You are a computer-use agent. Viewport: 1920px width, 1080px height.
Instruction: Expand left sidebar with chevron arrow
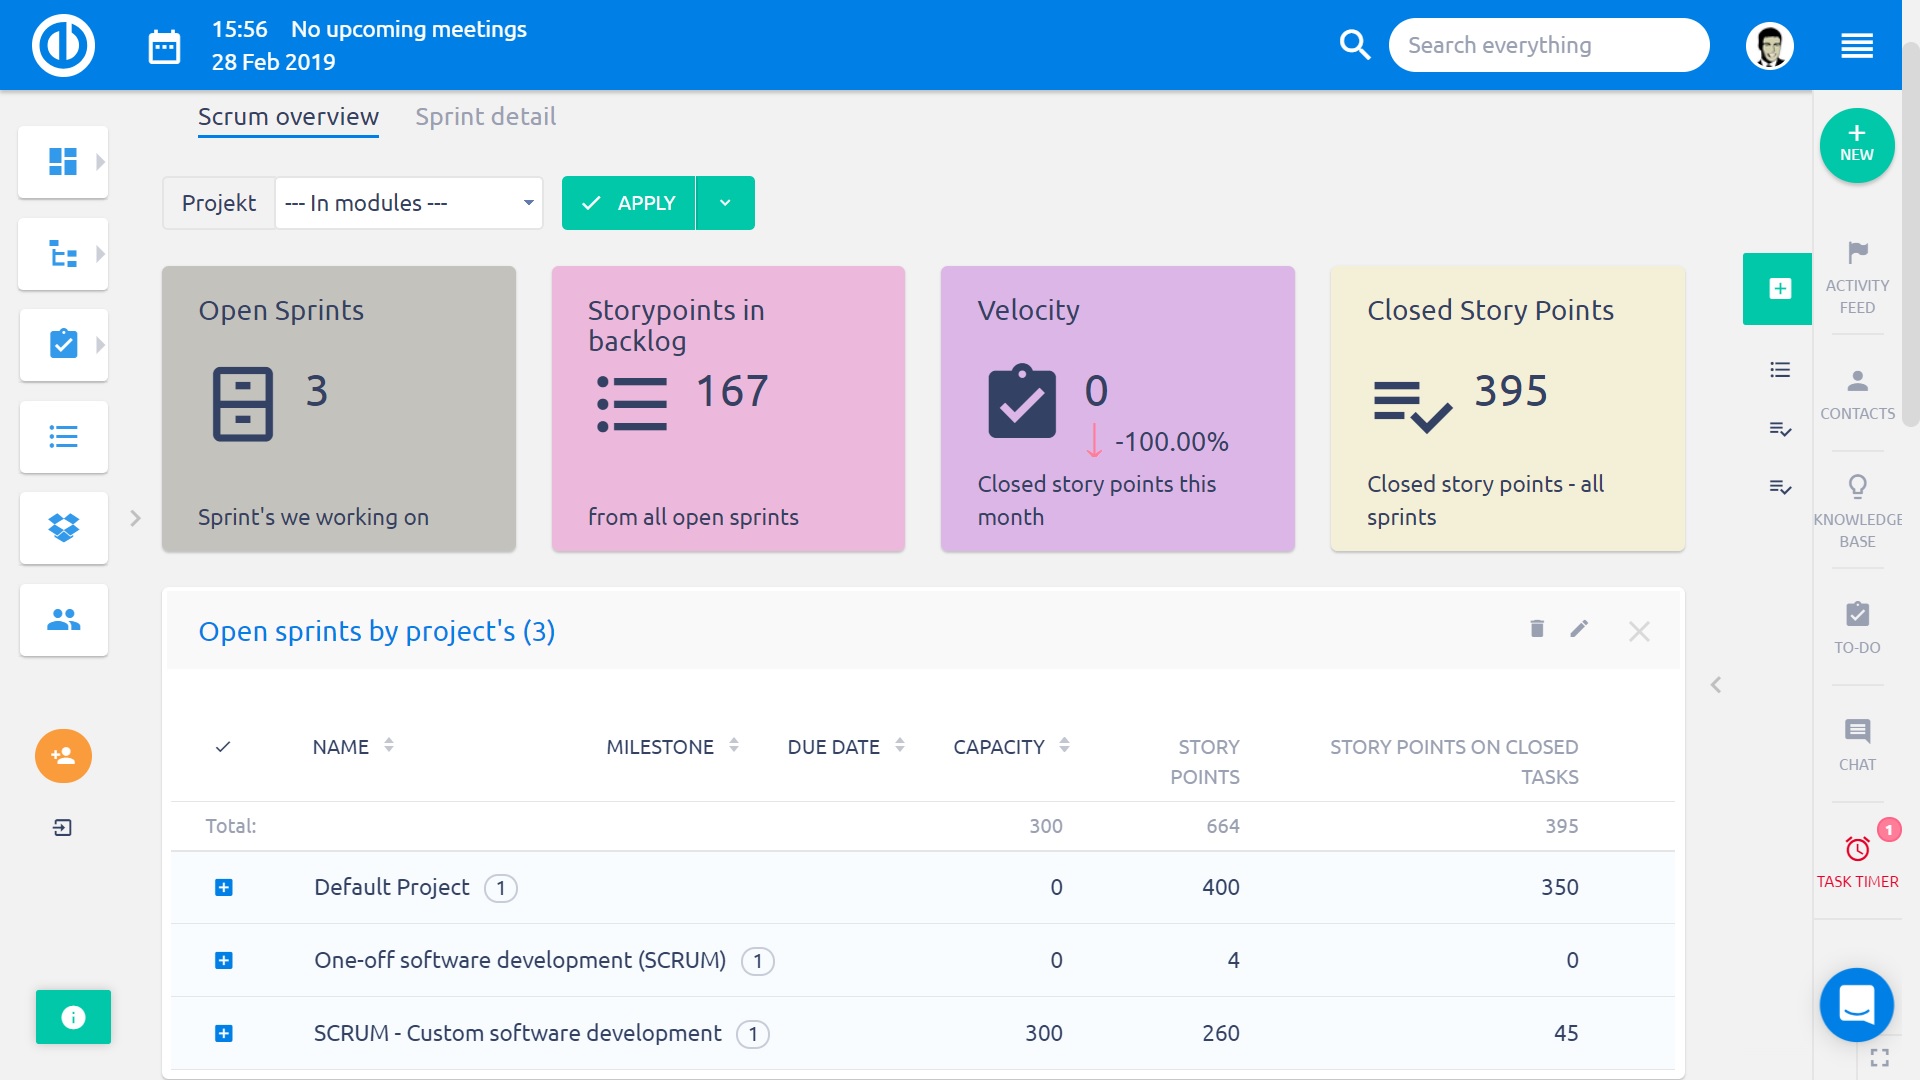point(135,518)
